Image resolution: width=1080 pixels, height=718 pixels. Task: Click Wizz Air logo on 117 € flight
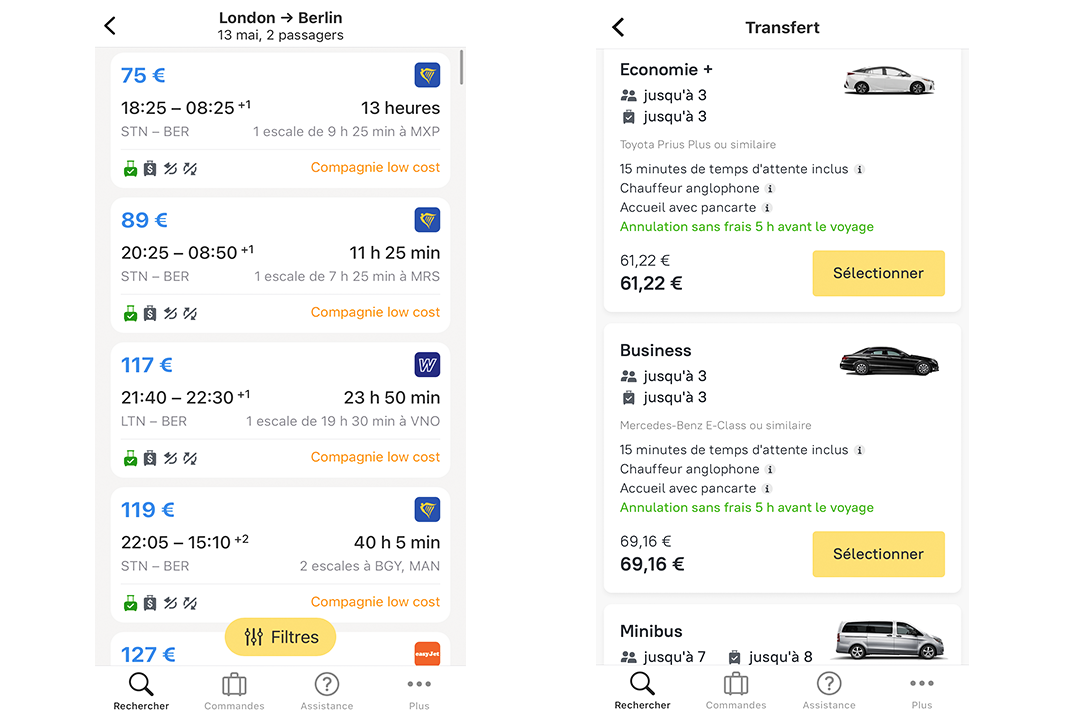(x=427, y=365)
